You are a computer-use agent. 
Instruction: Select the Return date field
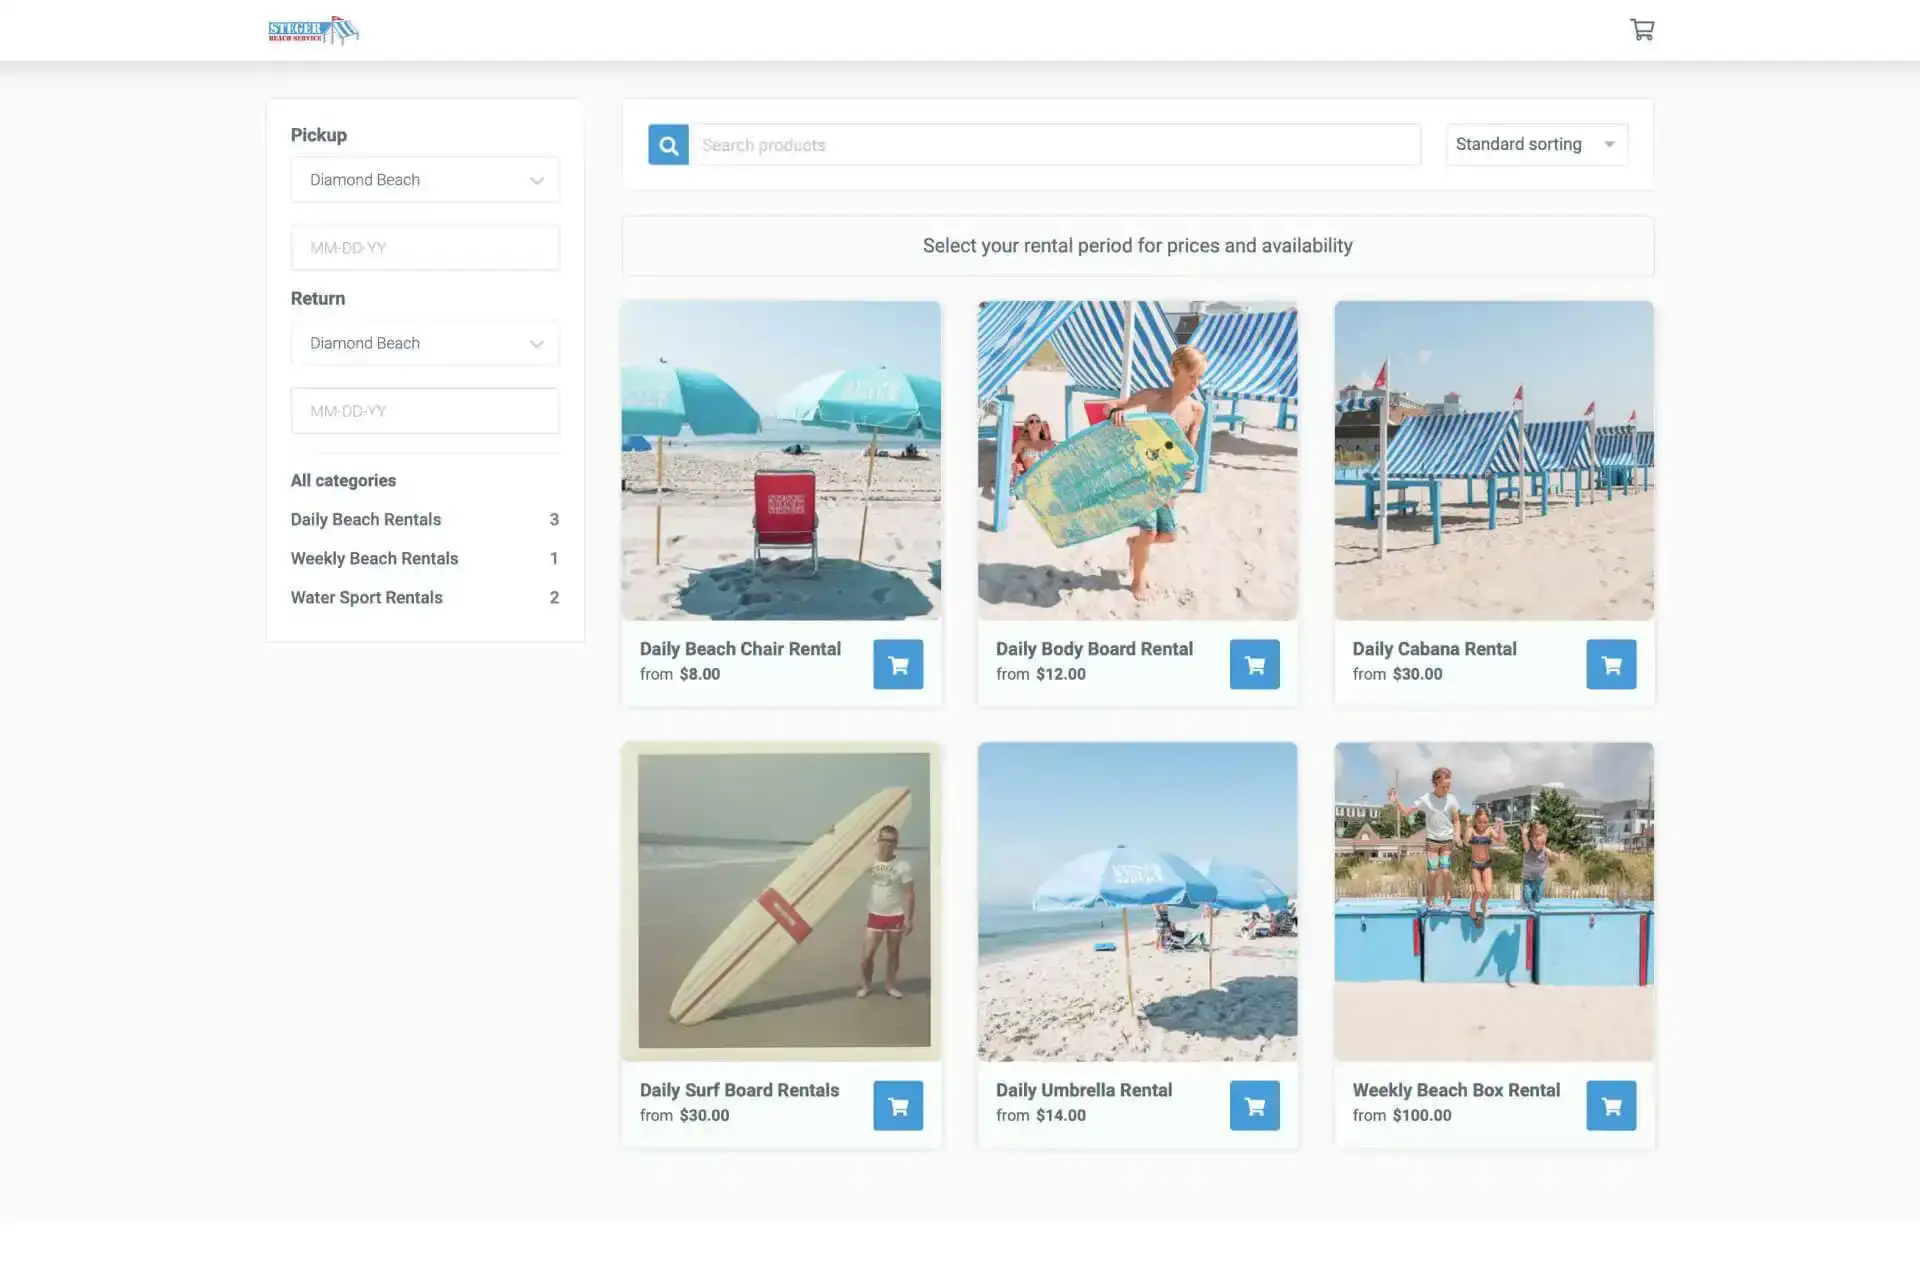[x=424, y=410]
